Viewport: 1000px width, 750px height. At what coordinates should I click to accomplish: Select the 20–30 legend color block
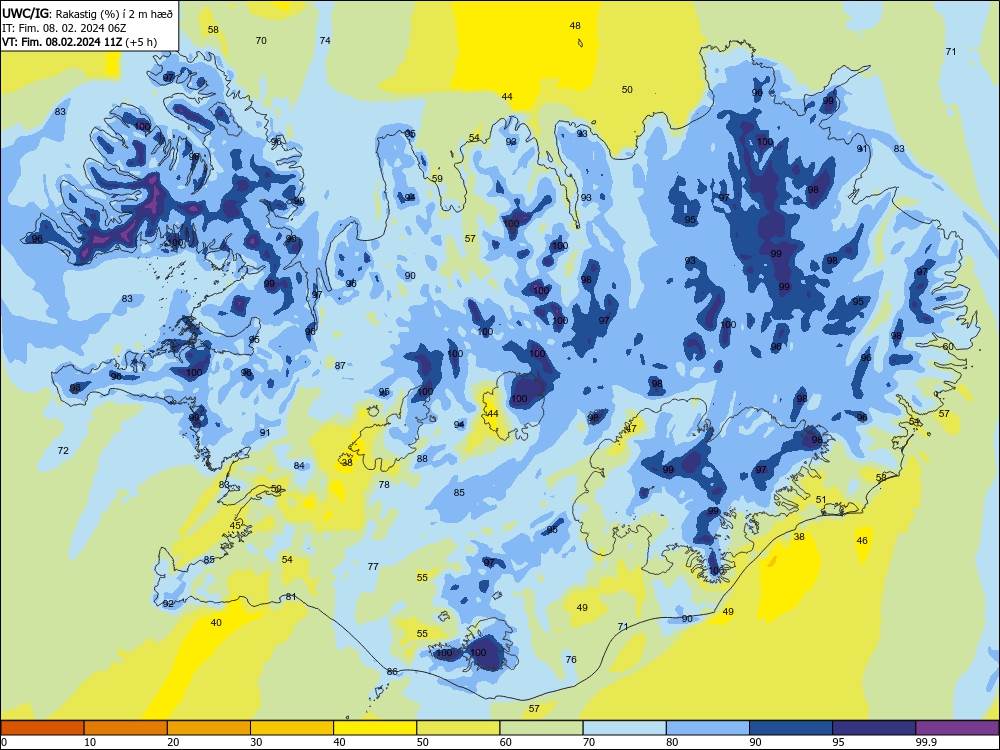(209, 728)
